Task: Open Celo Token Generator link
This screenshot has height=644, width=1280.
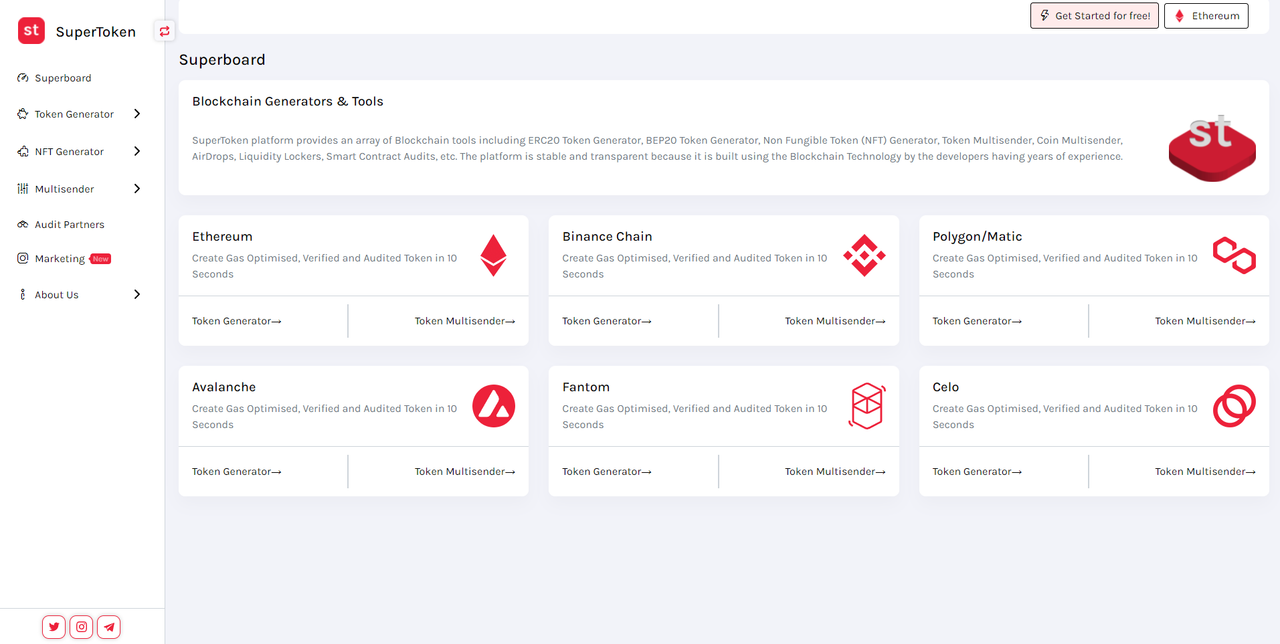Action: click(x=977, y=471)
